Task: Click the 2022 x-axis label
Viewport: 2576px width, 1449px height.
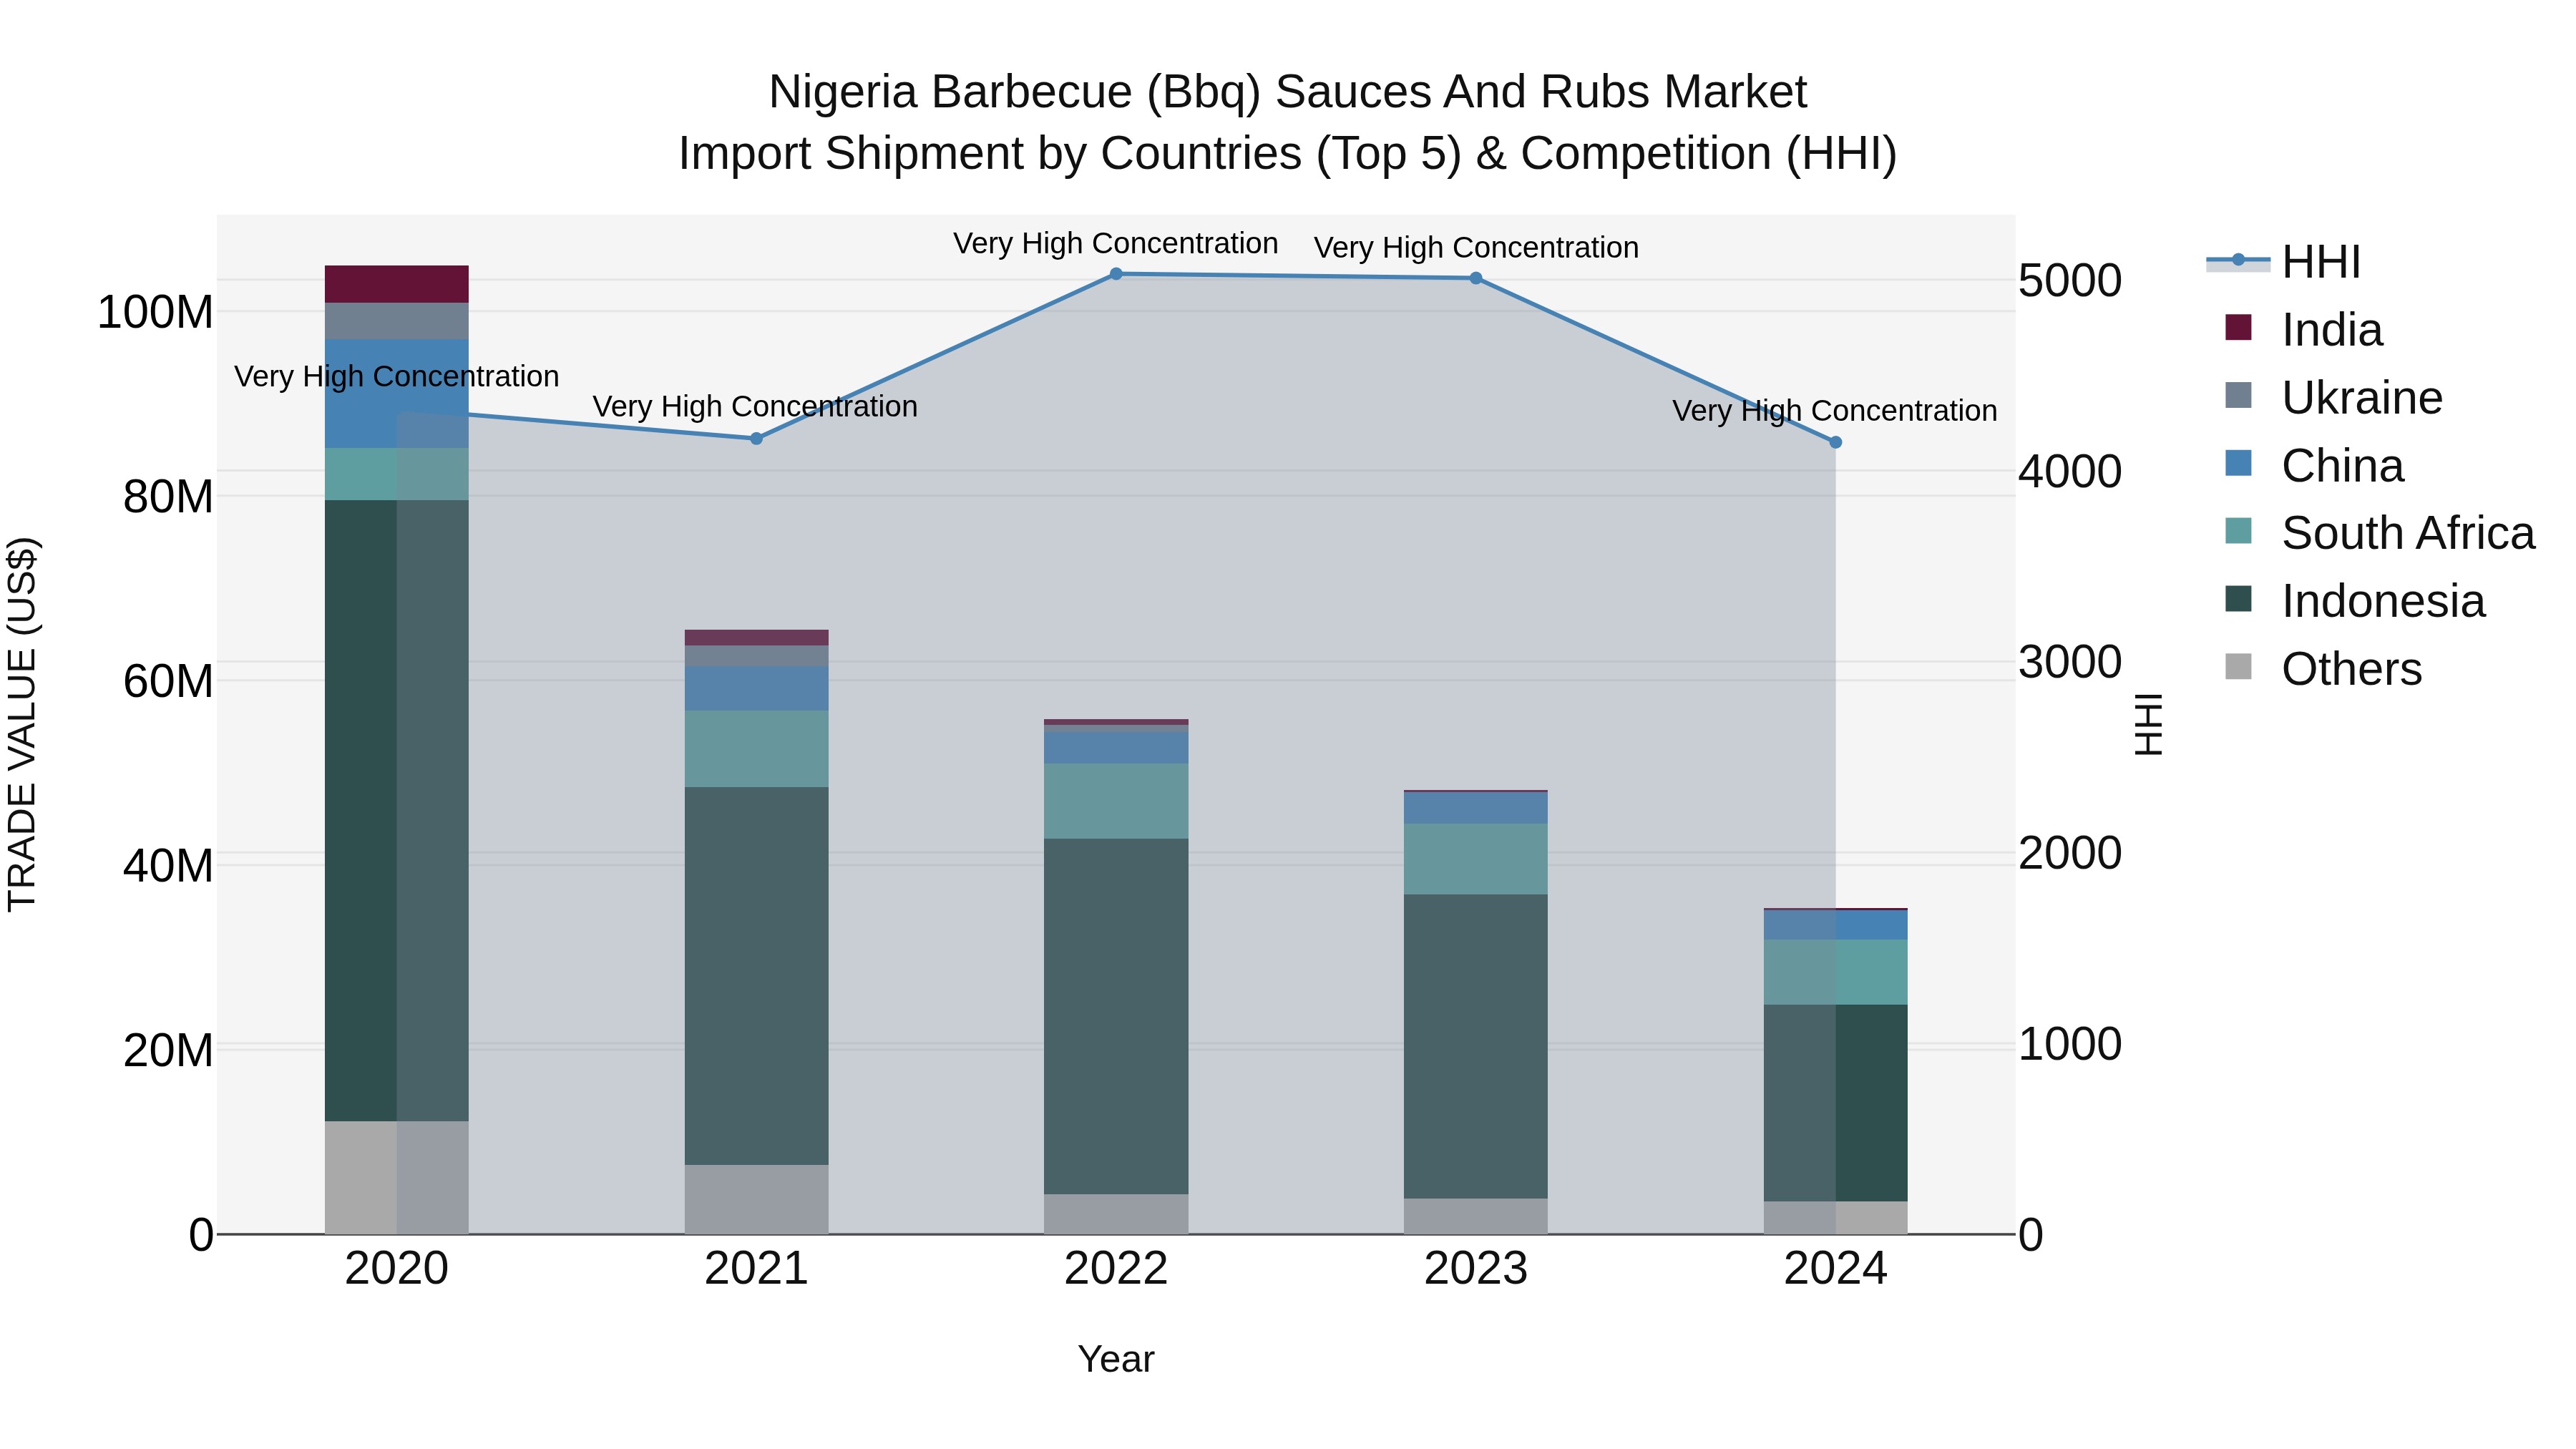Action: click(x=1116, y=1269)
